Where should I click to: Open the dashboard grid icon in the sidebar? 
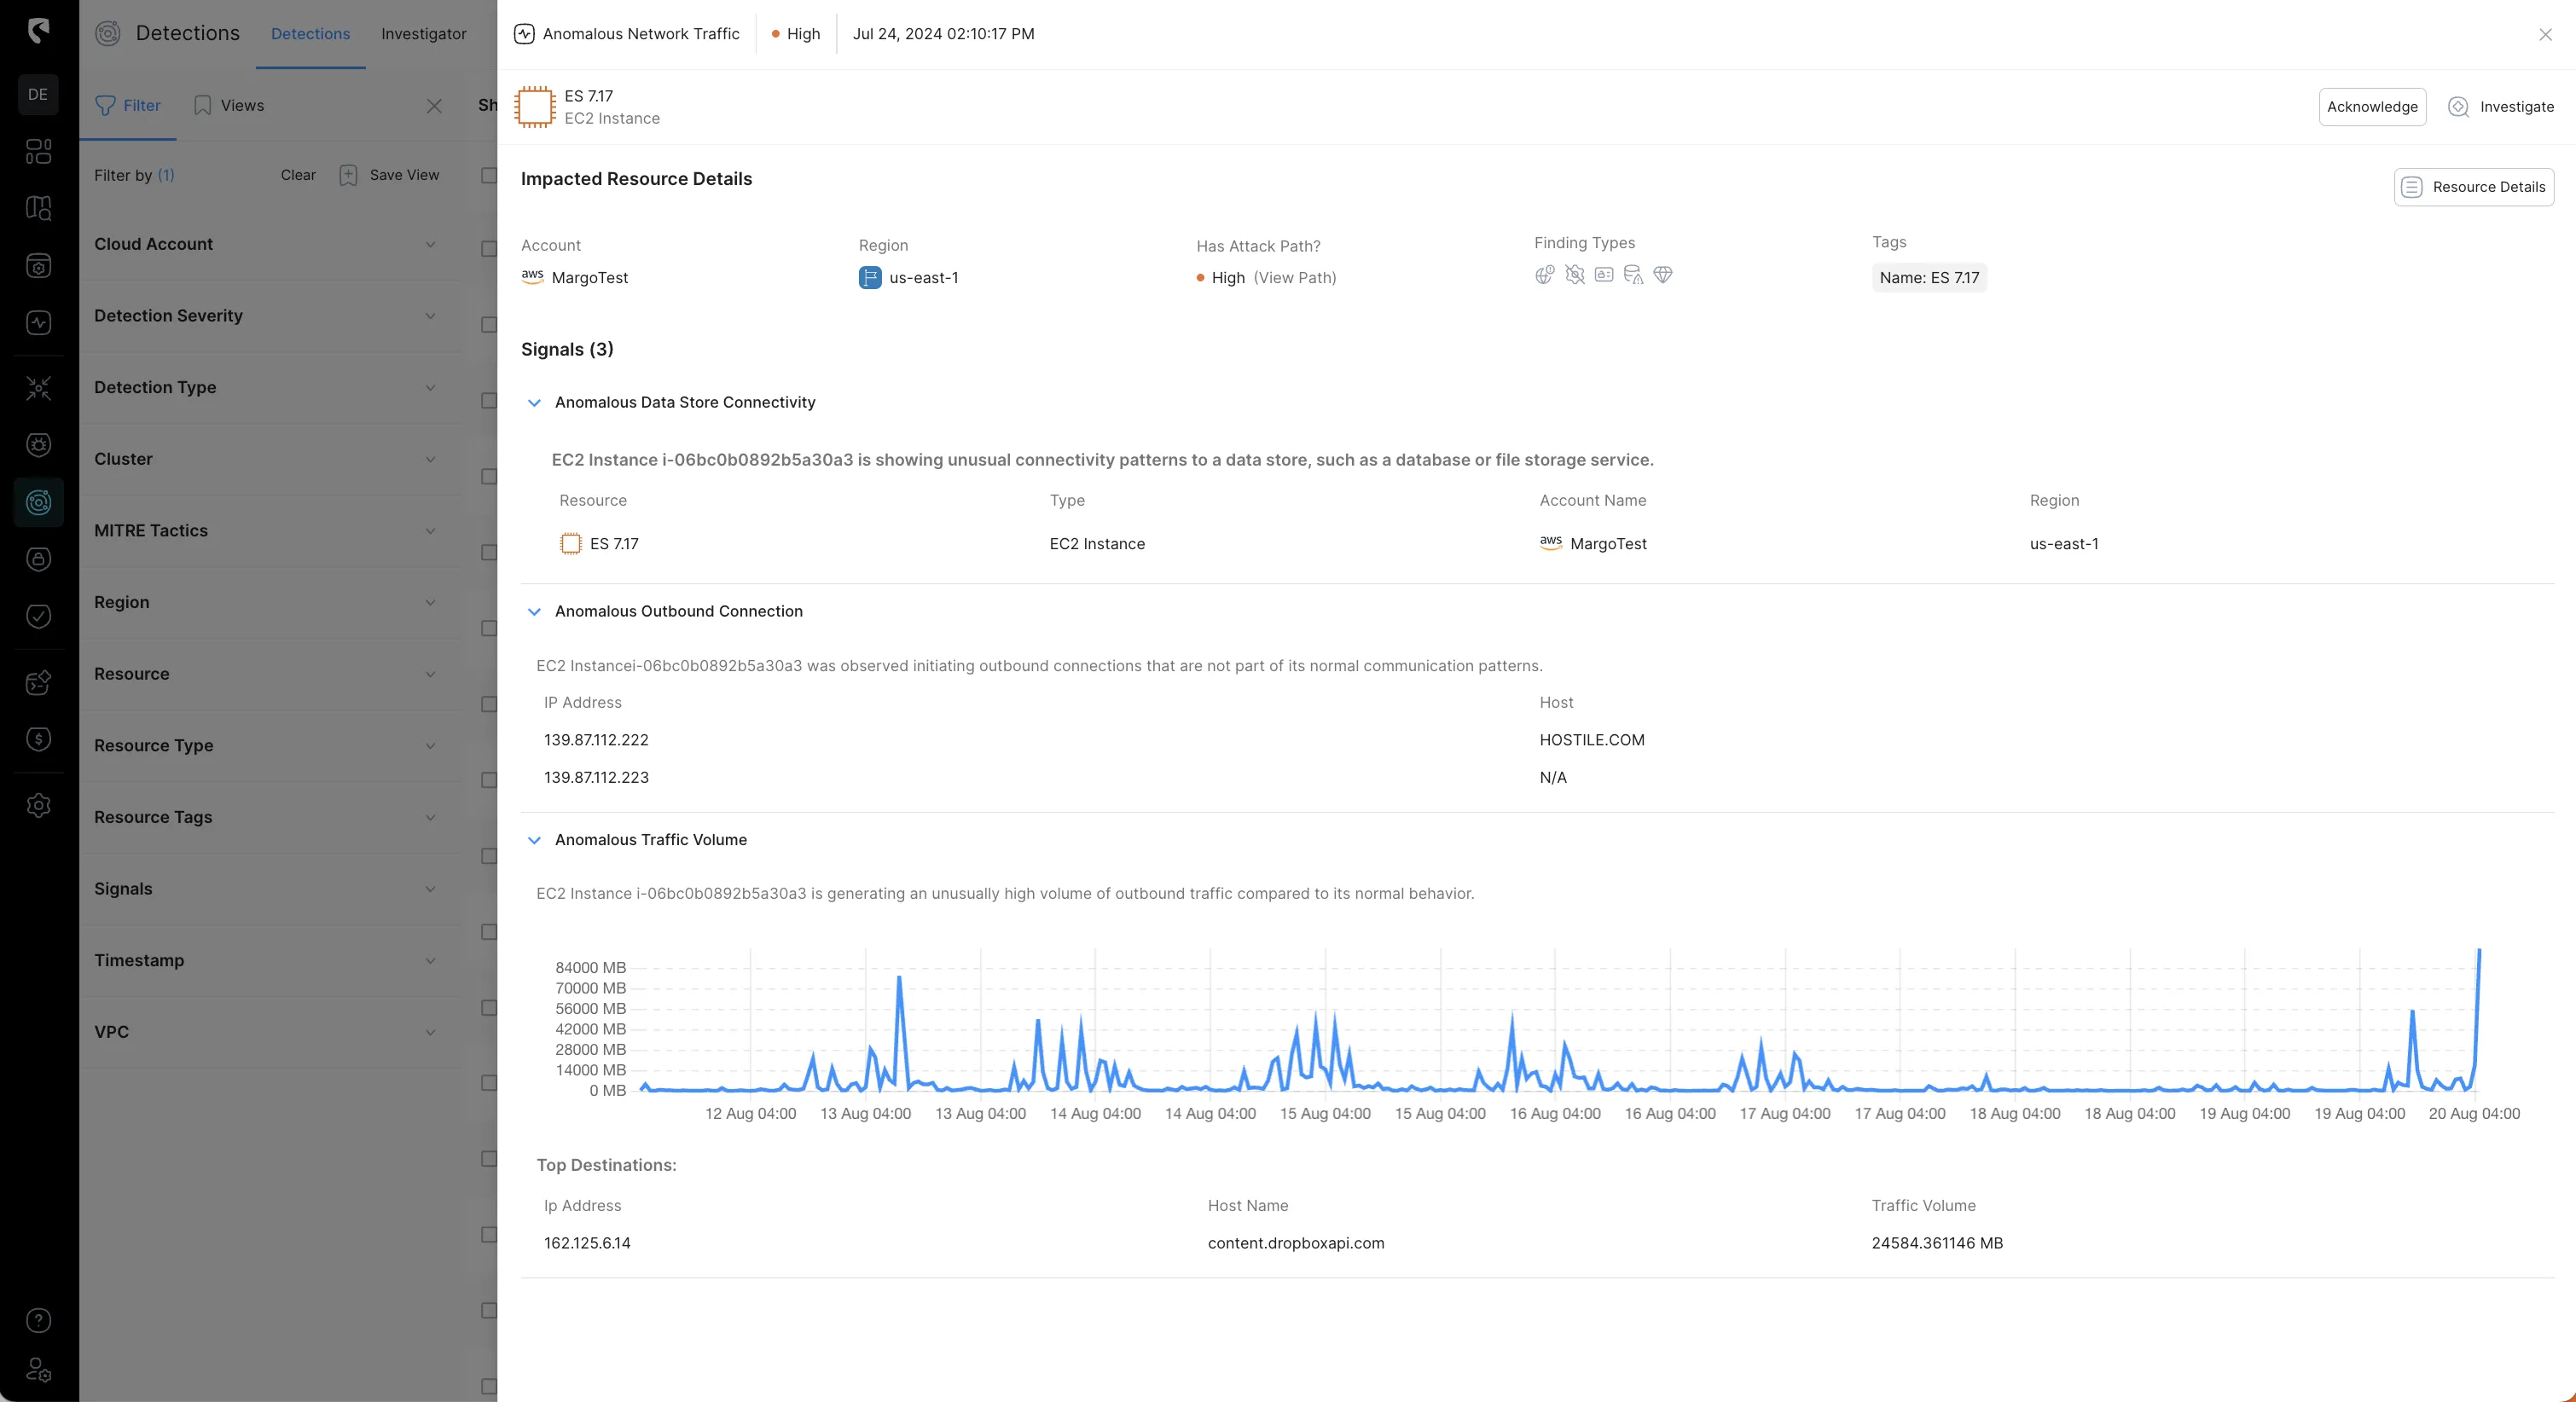[38, 151]
